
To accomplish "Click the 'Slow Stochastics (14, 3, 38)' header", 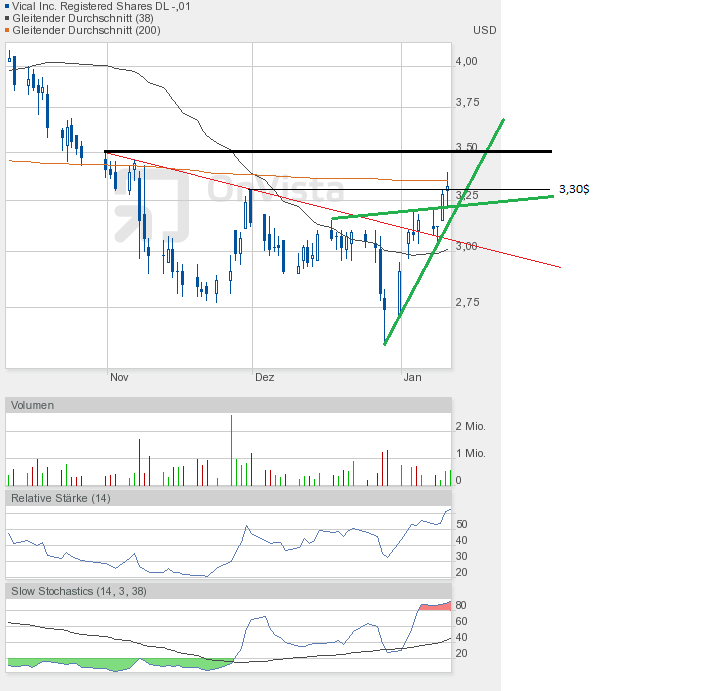I will tap(79, 591).
